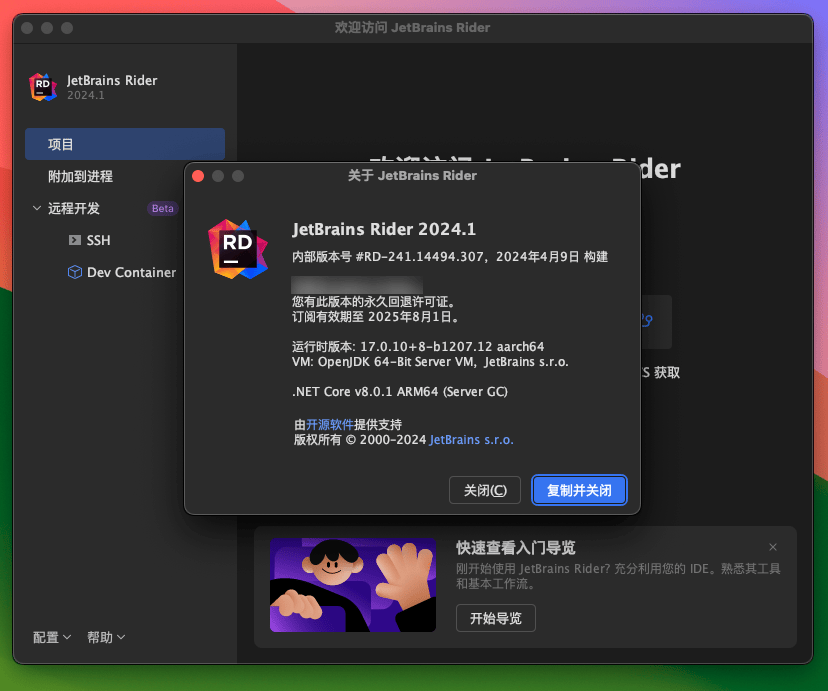828x691 pixels.
Task: Open the 帮助 dropdown menu
Action: [x=105, y=637]
